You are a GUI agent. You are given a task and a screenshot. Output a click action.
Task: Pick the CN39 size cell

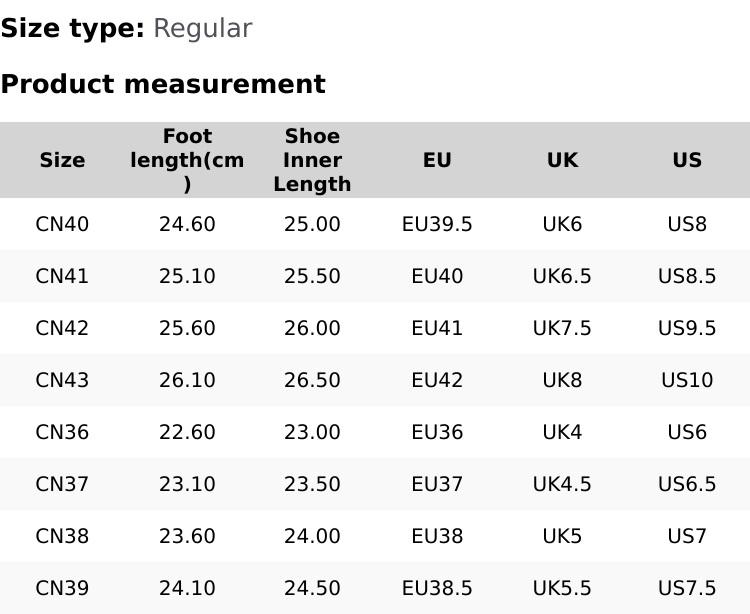coord(62,588)
